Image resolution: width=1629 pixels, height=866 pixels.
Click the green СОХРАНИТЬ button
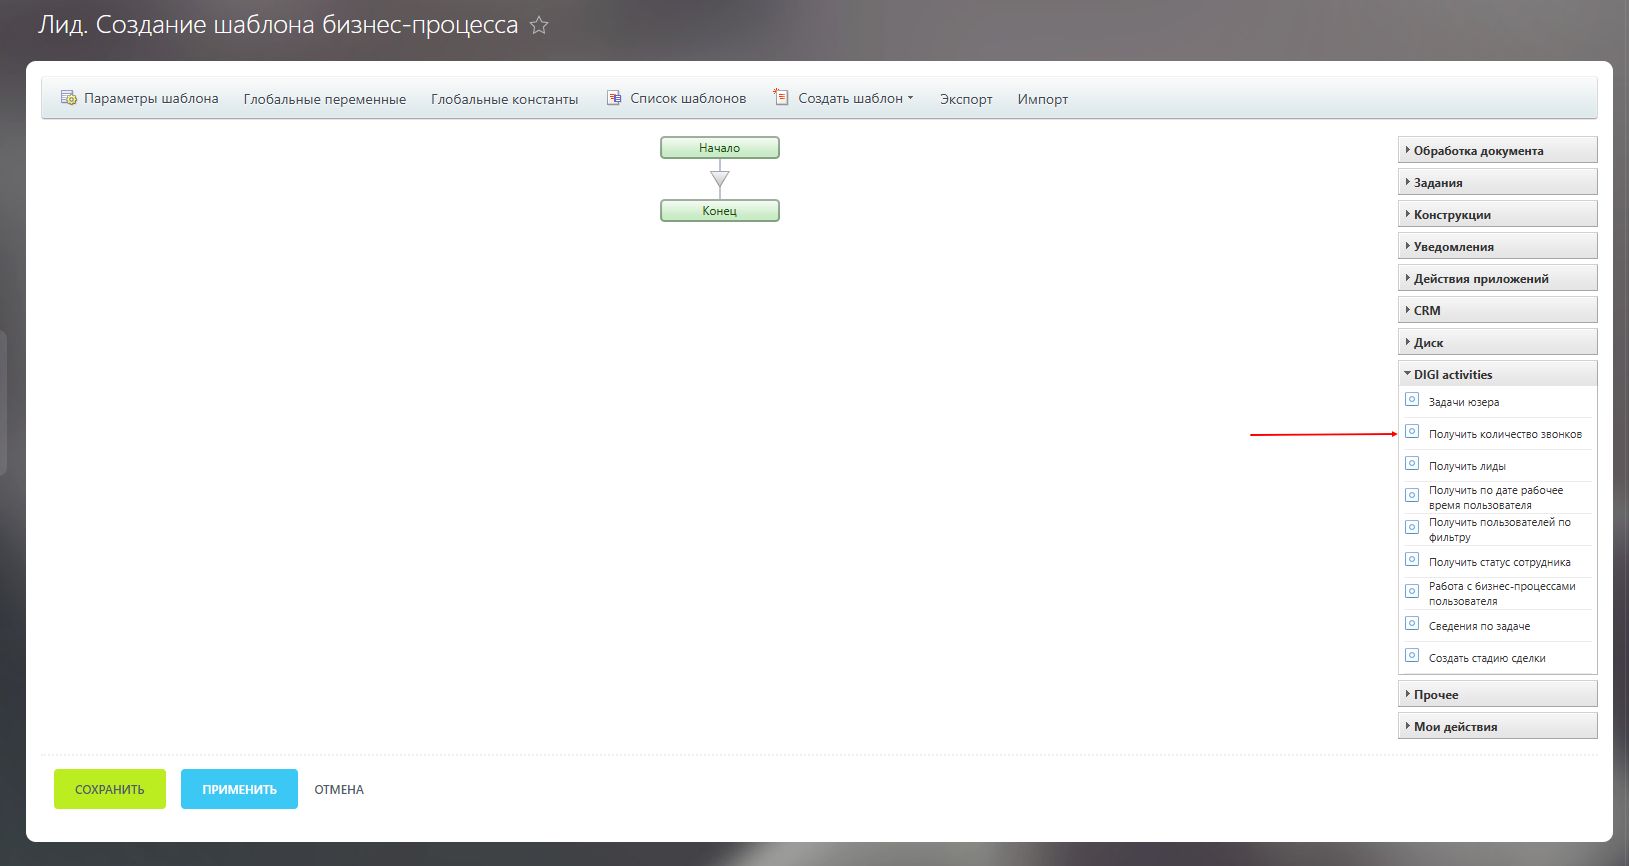pyautogui.click(x=110, y=789)
